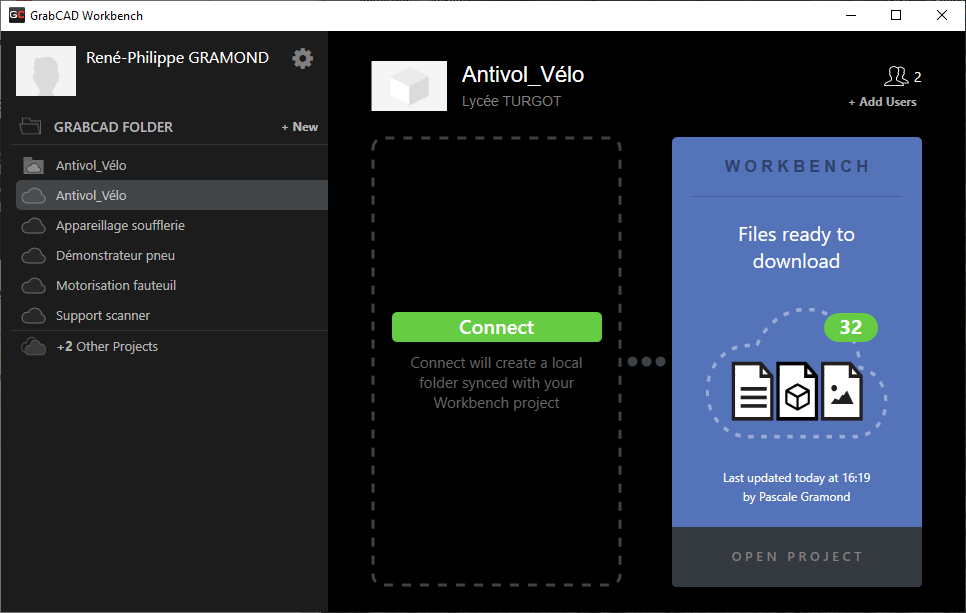Click the Last updated today at 16:19 text
The height and width of the screenshot is (613, 966).
(797, 478)
